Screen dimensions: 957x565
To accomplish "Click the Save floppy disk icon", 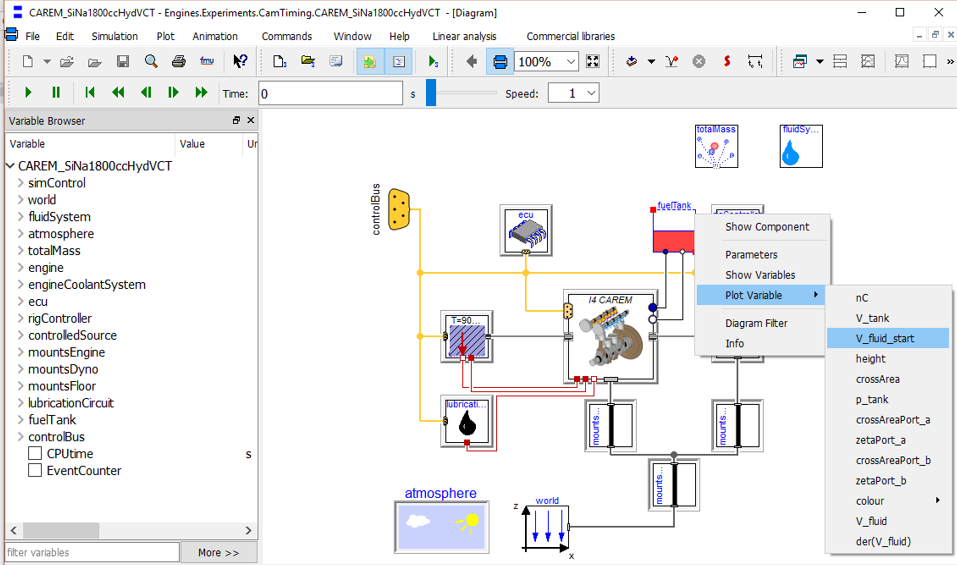I will (x=123, y=62).
